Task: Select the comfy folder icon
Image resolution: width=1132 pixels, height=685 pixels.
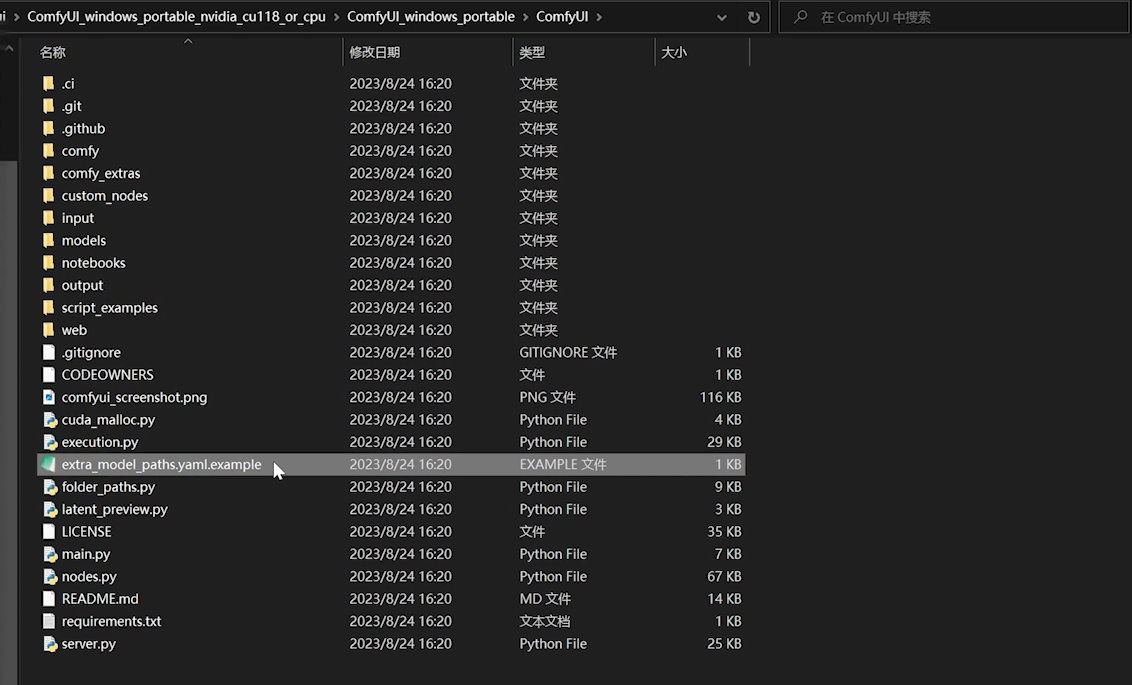Action: click(x=48, y=151)
